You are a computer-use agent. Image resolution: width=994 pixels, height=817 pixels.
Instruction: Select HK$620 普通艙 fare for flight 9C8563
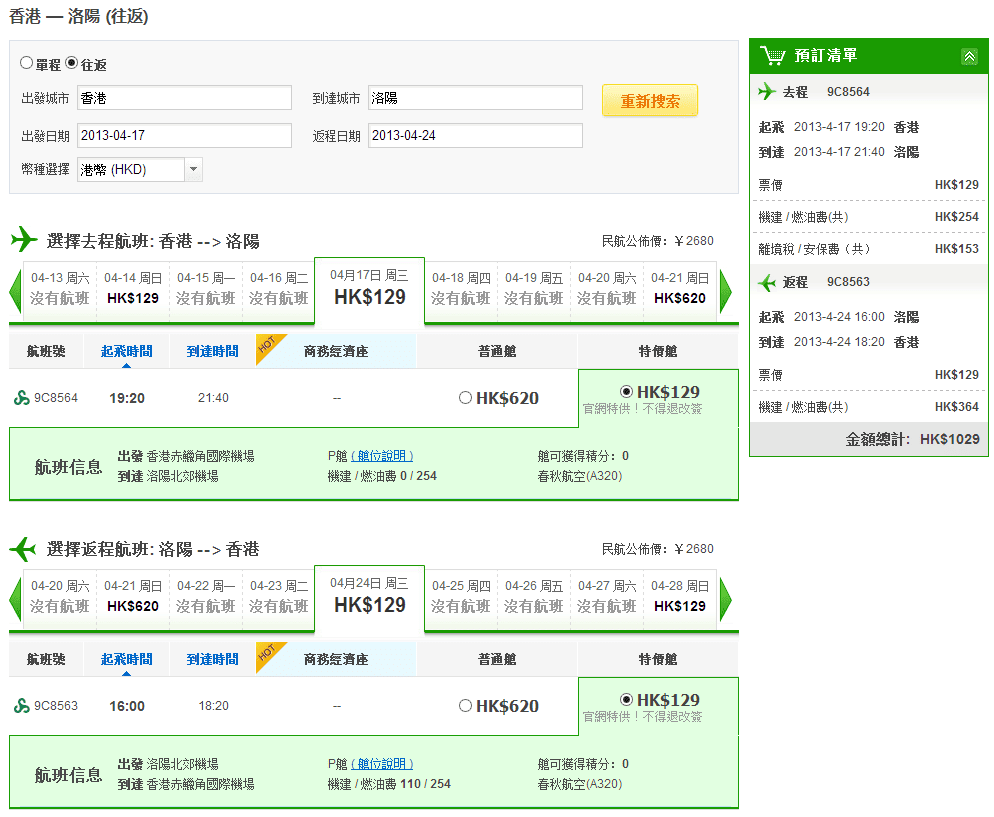point(465,706)
